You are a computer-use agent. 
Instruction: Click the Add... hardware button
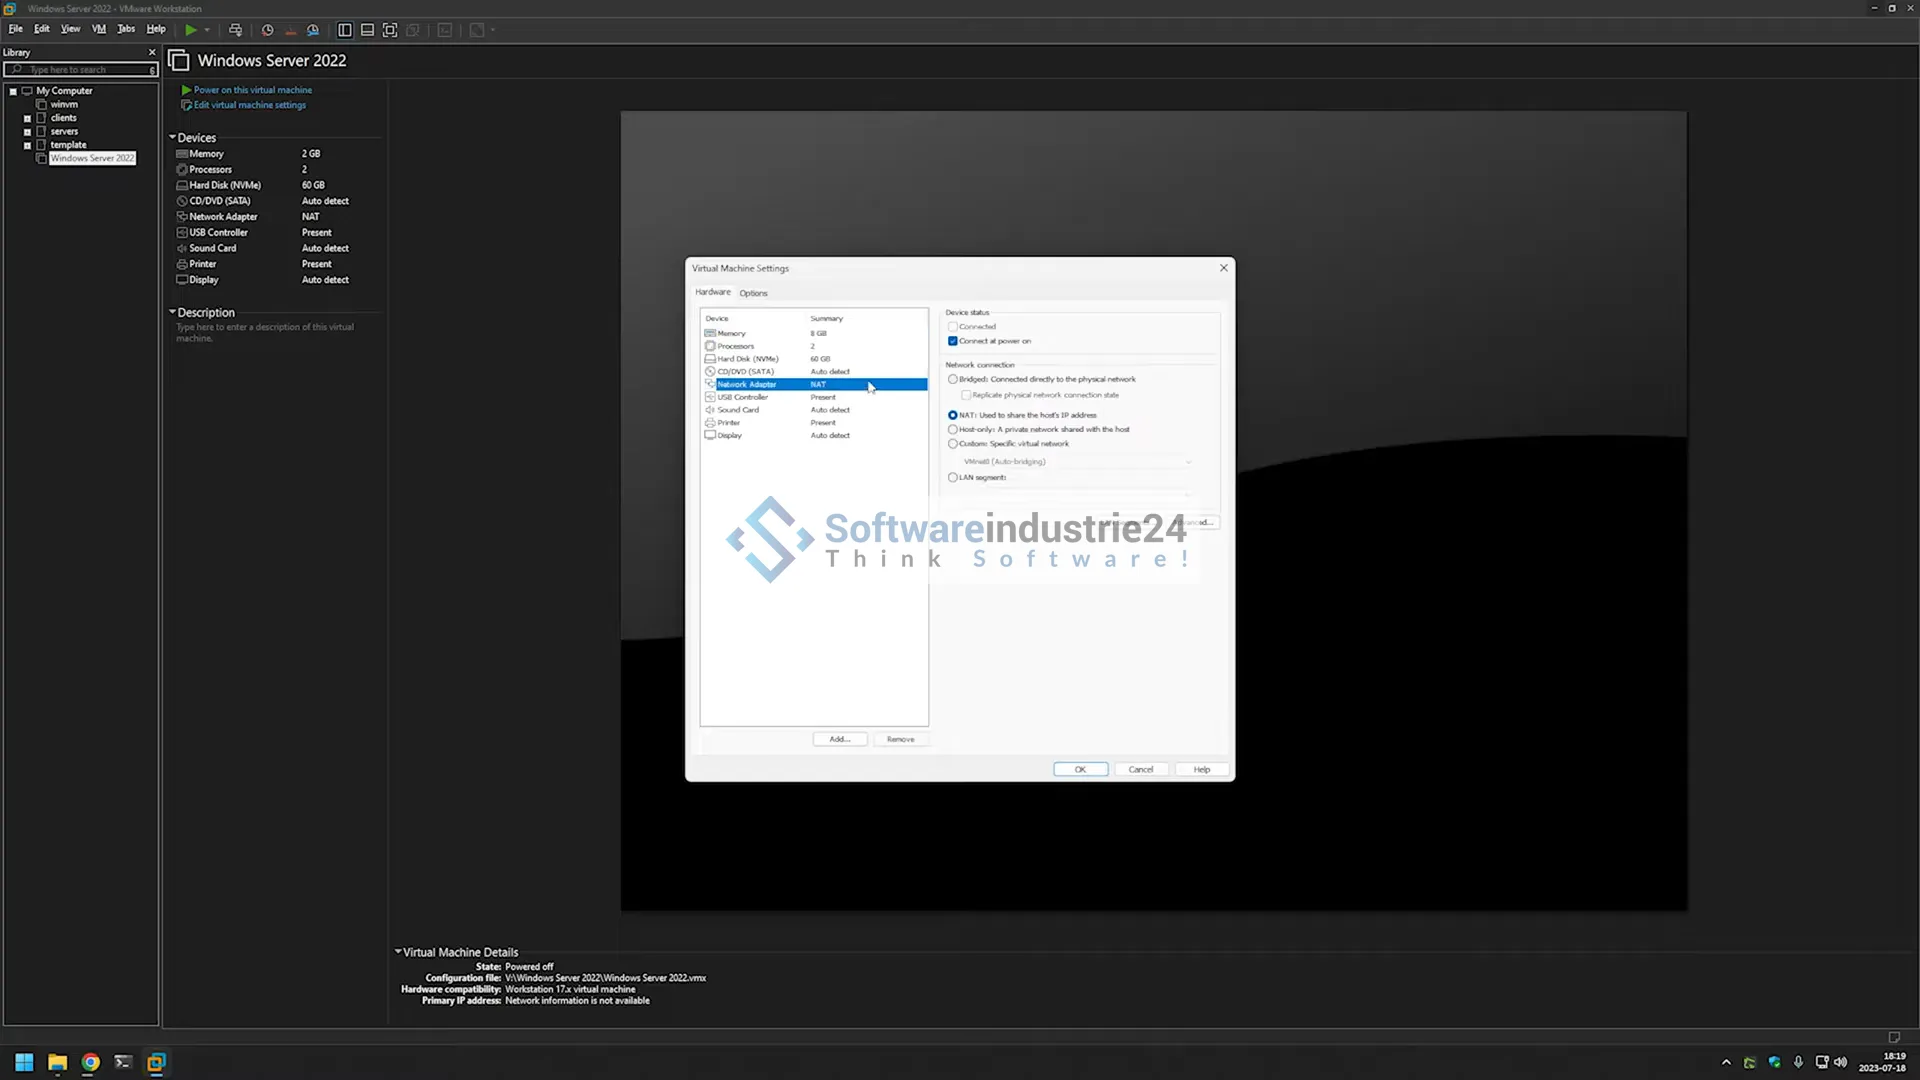coord(839,739)
